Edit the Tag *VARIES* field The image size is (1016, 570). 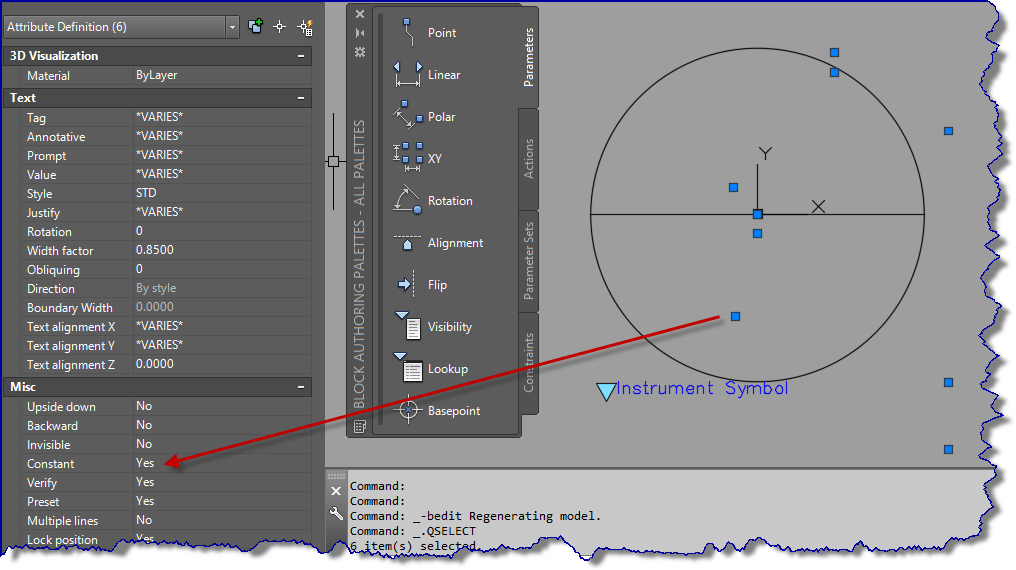pyautogui.click(x=222, y=117)
